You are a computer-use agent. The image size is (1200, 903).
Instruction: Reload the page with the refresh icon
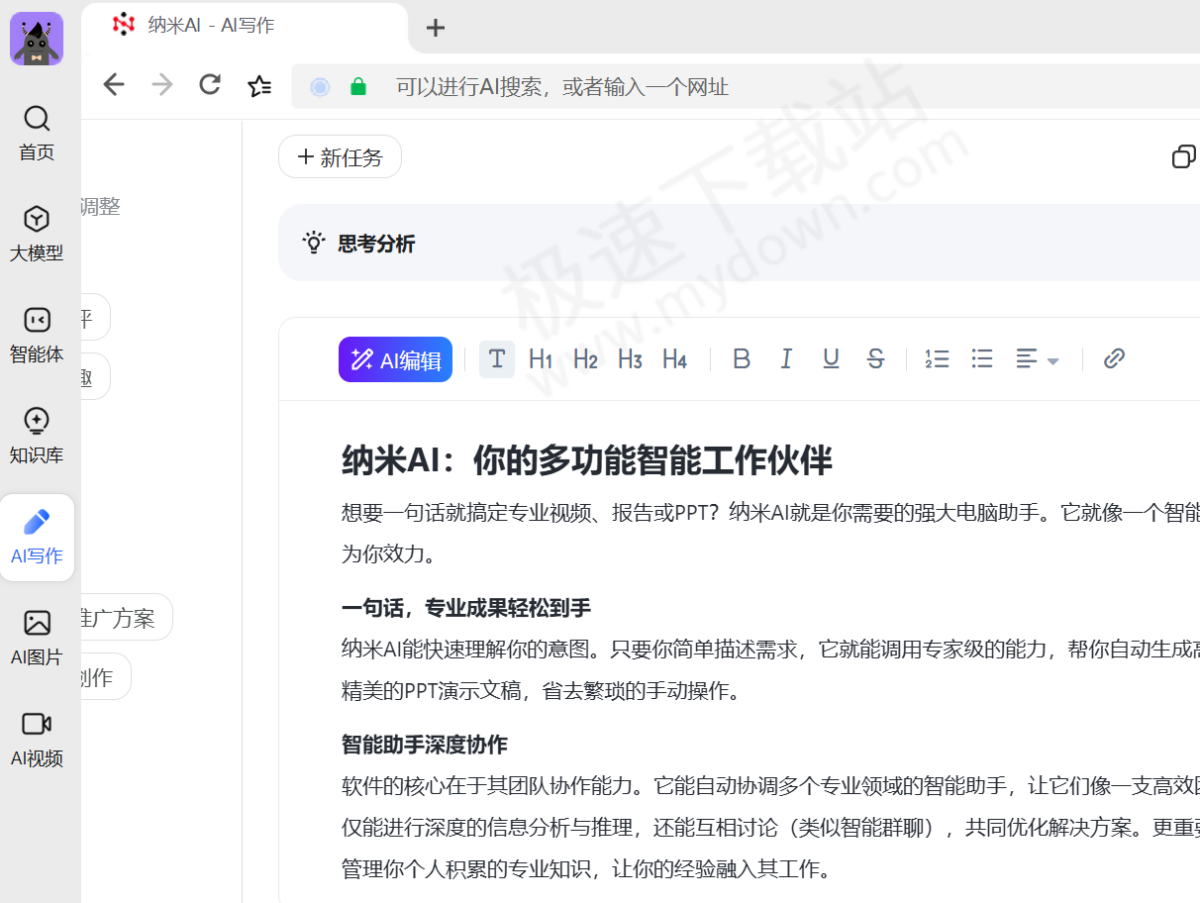tap(209, 85)
